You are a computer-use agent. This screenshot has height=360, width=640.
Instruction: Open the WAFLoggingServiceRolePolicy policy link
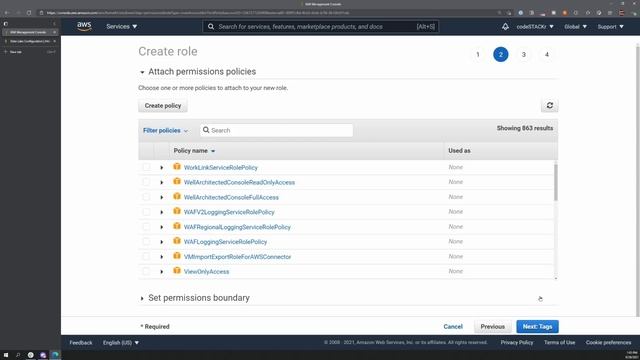[225, 242]
